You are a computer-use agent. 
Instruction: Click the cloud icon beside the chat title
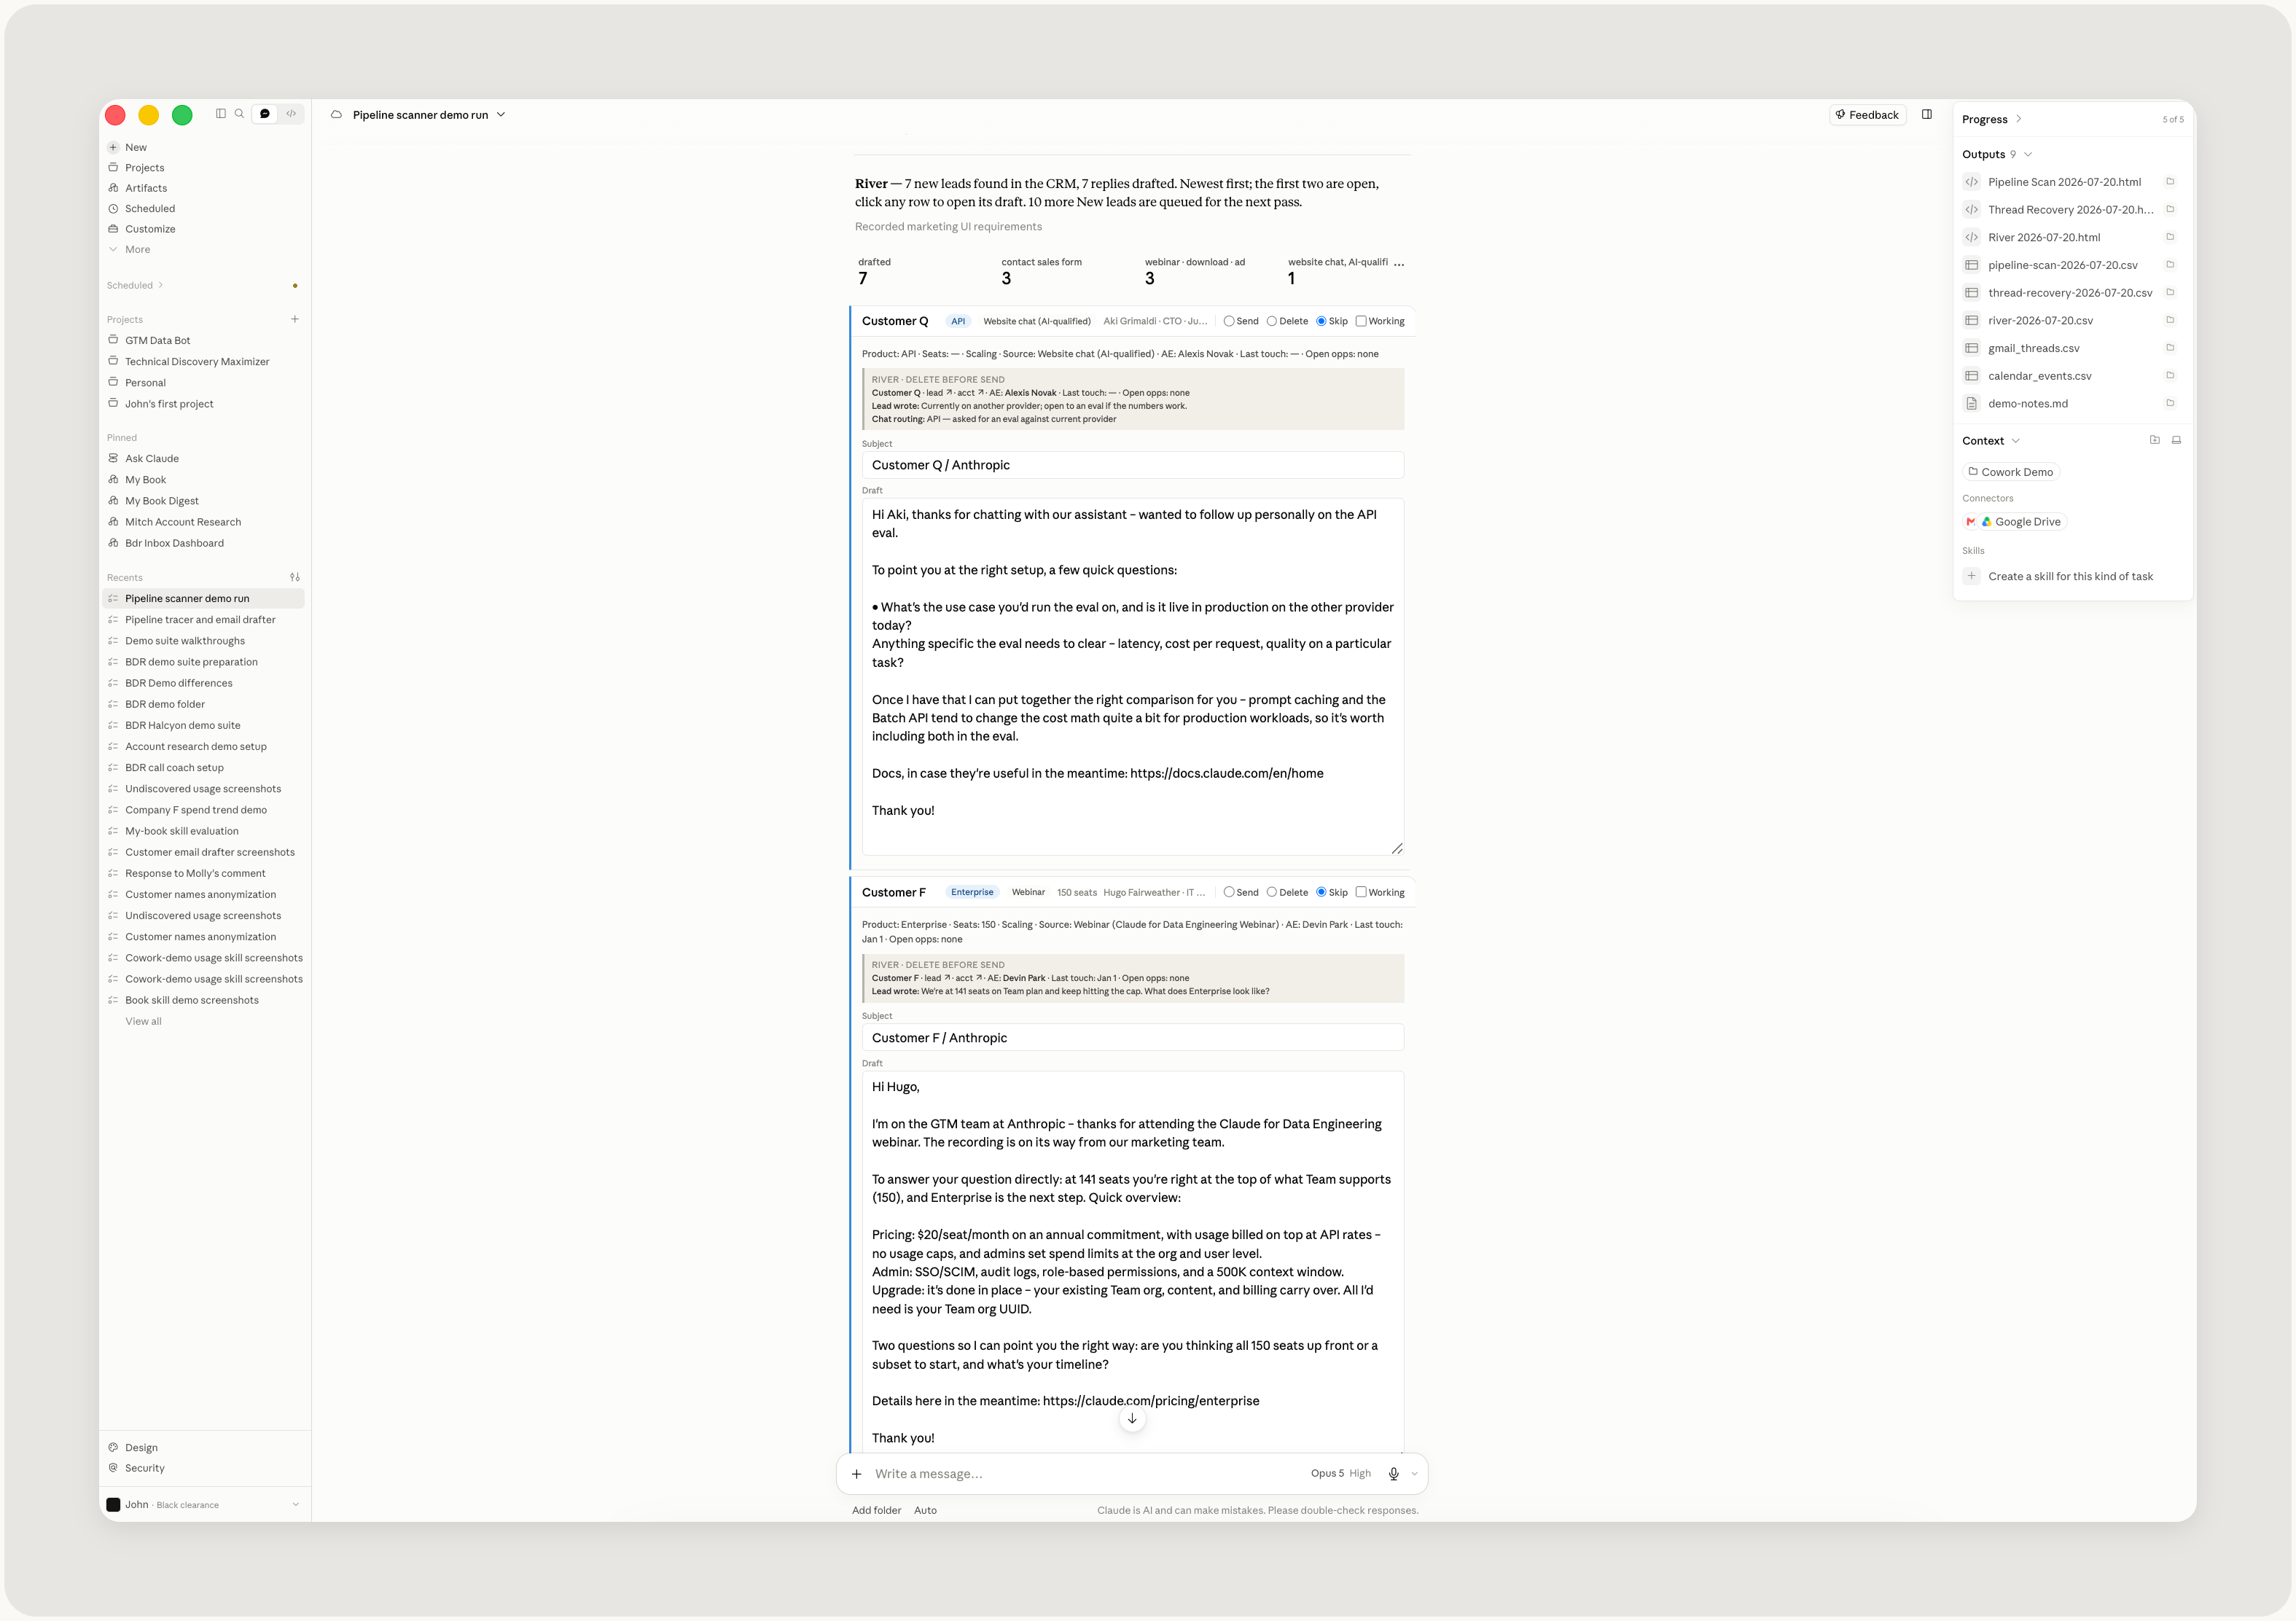(x=337, y=115)
